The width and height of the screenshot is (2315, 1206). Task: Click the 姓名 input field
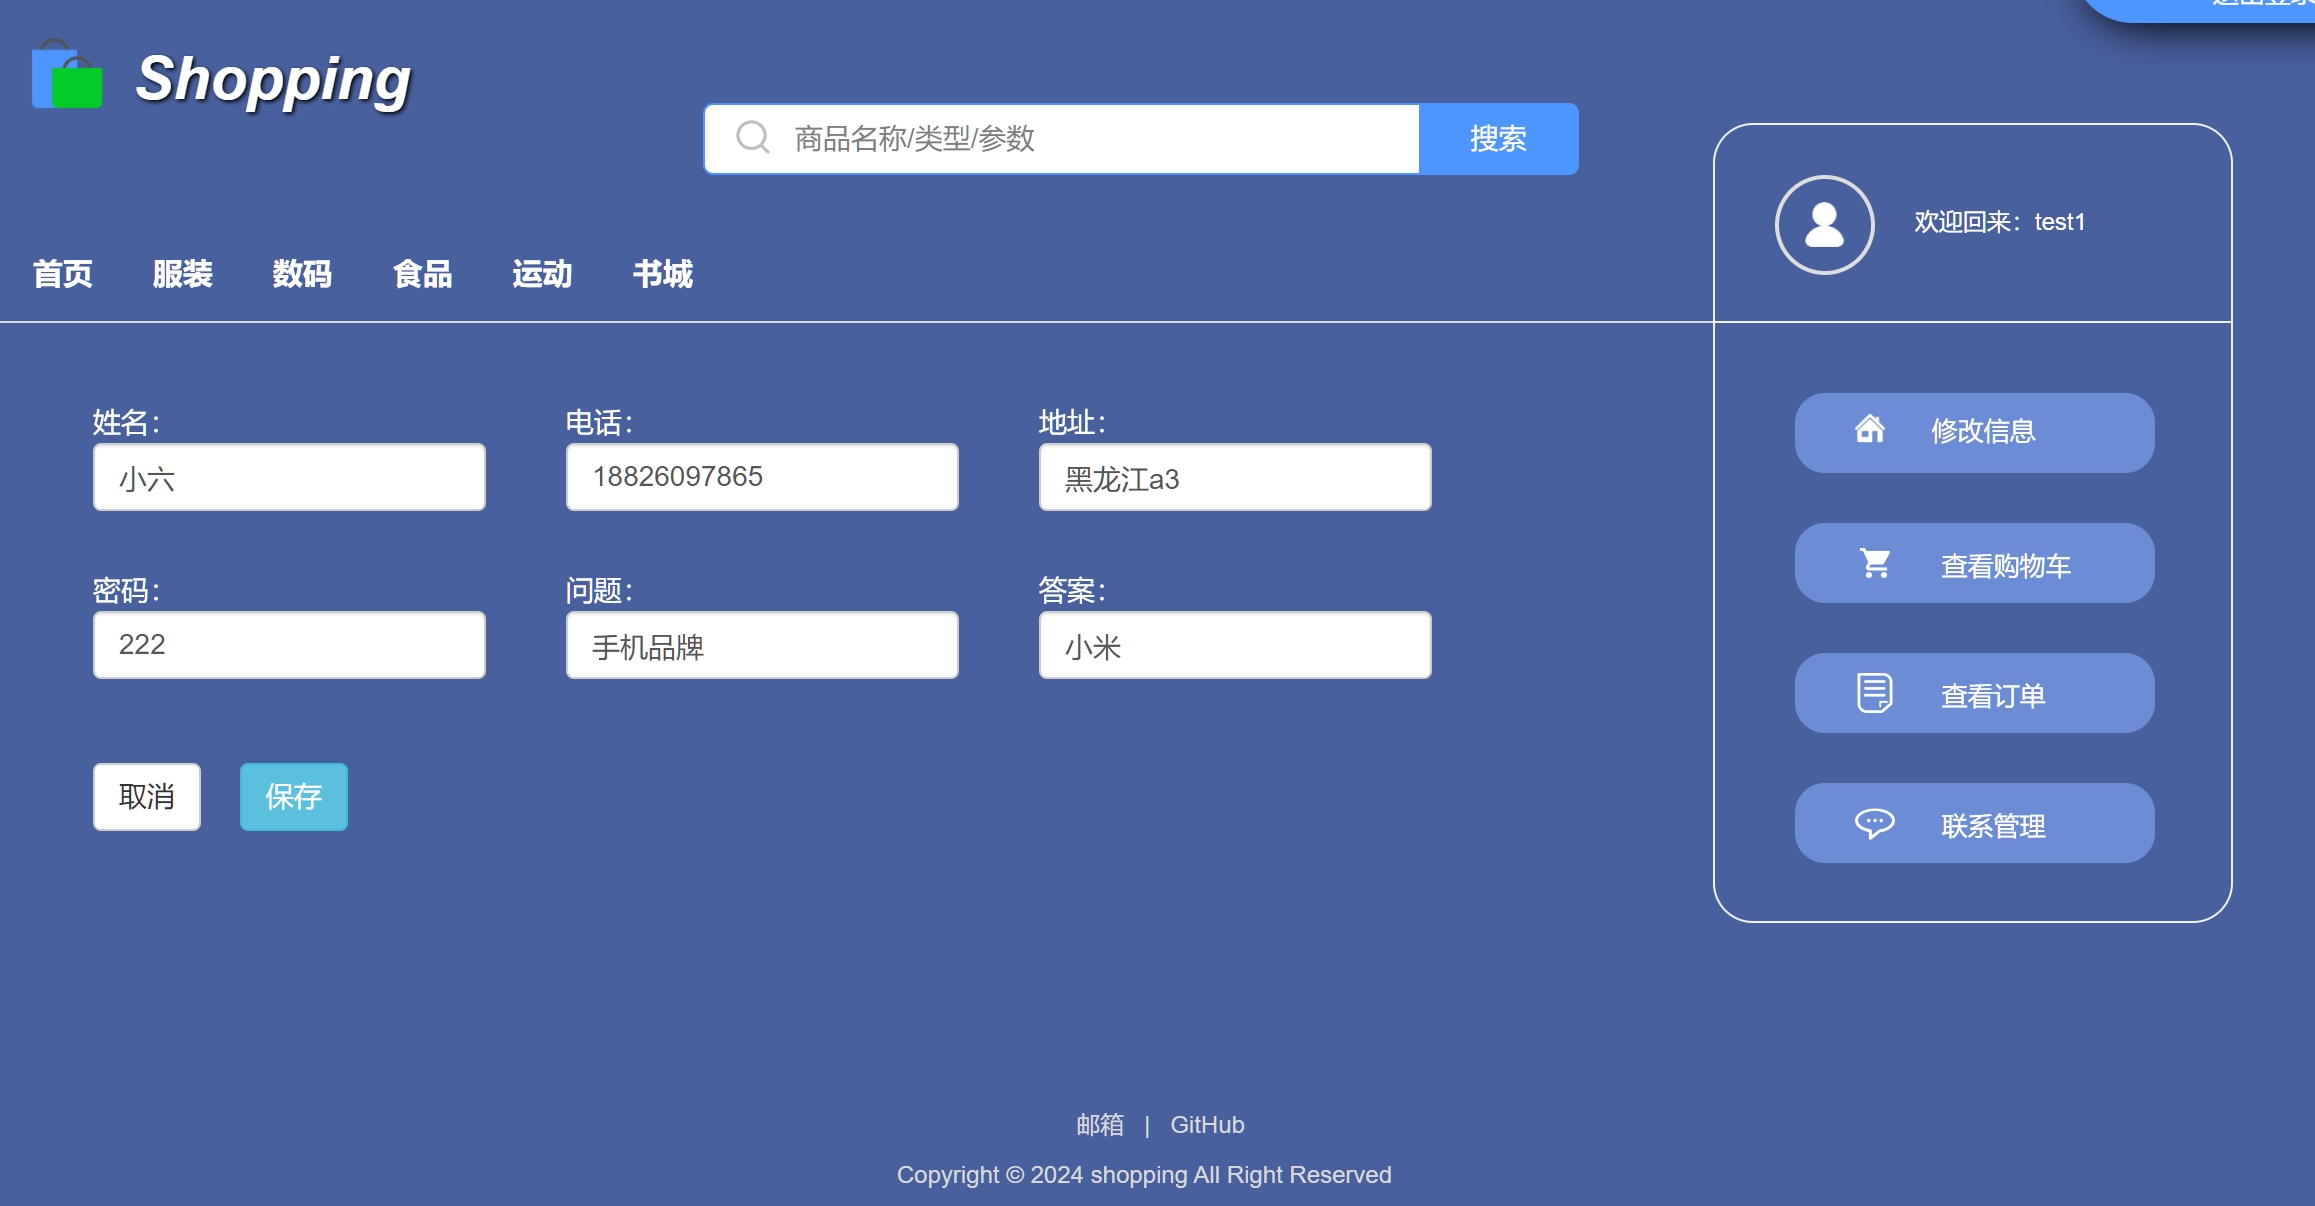click(x=289, y=478)
